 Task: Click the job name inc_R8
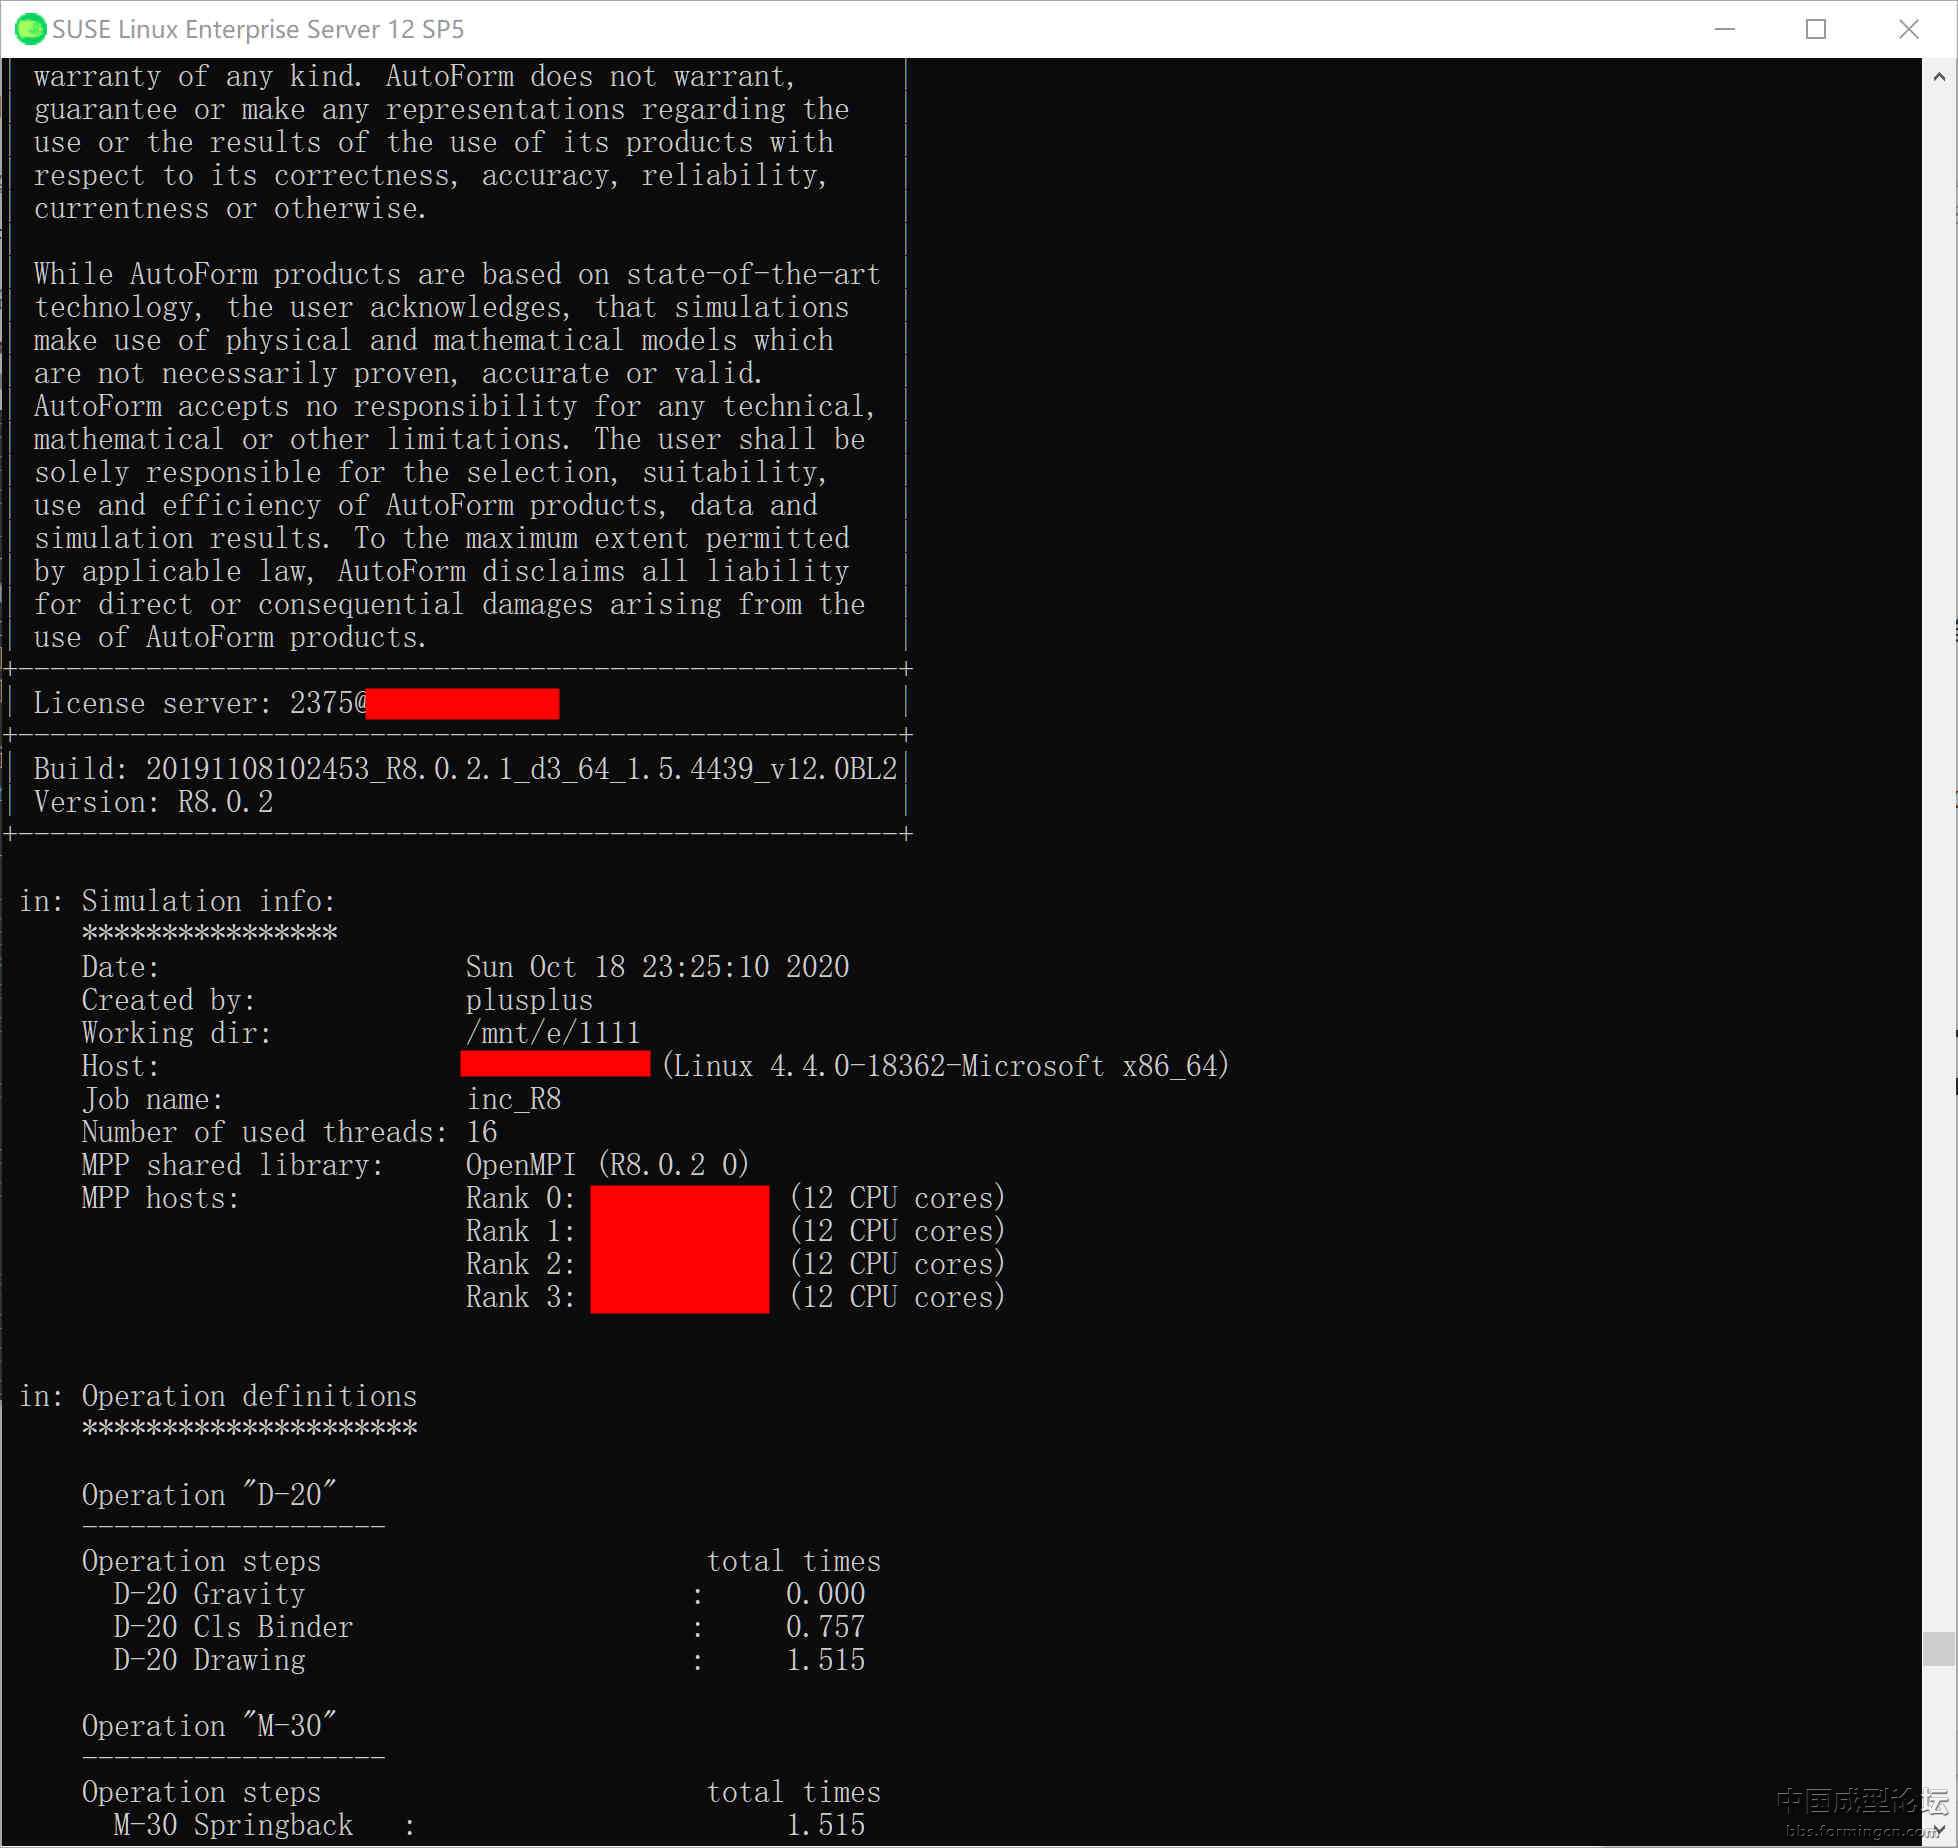(514, 1099)
